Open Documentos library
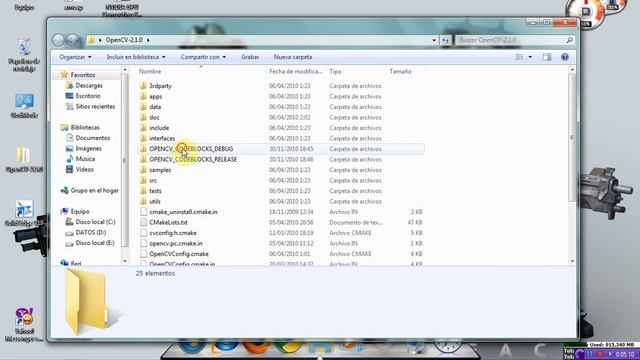 pos(92,138)
